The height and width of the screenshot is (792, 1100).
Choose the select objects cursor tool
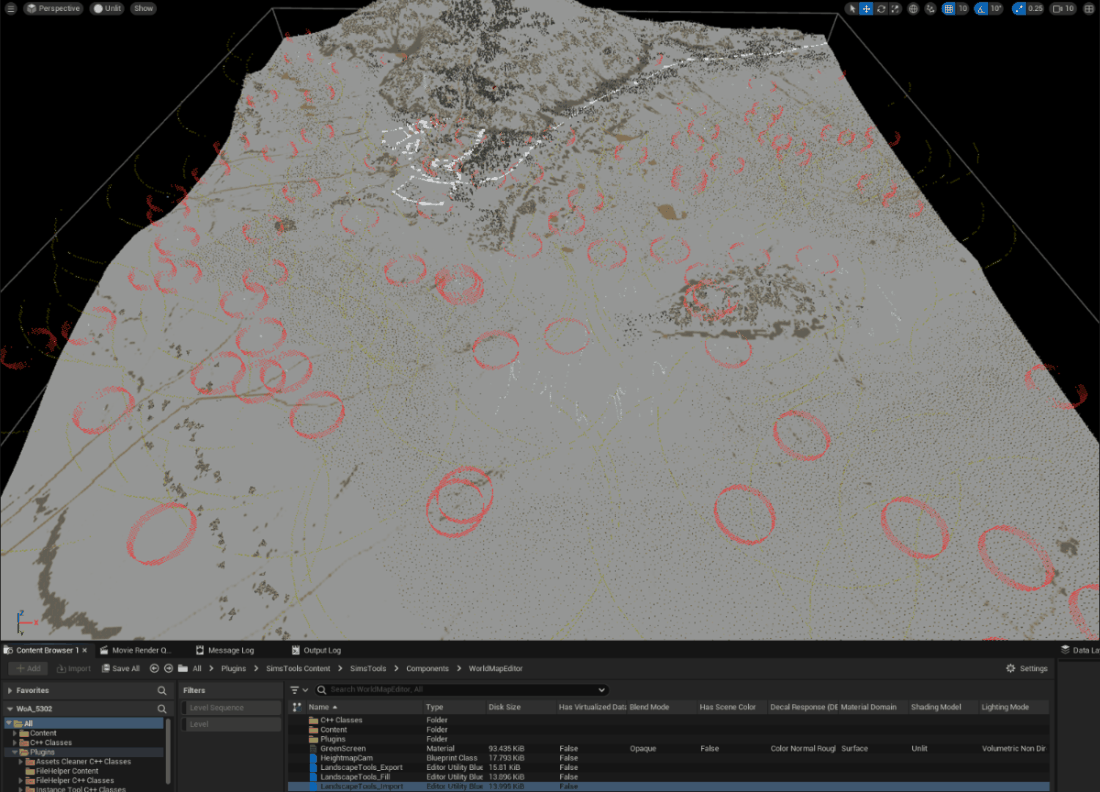[x=852, y=8]
